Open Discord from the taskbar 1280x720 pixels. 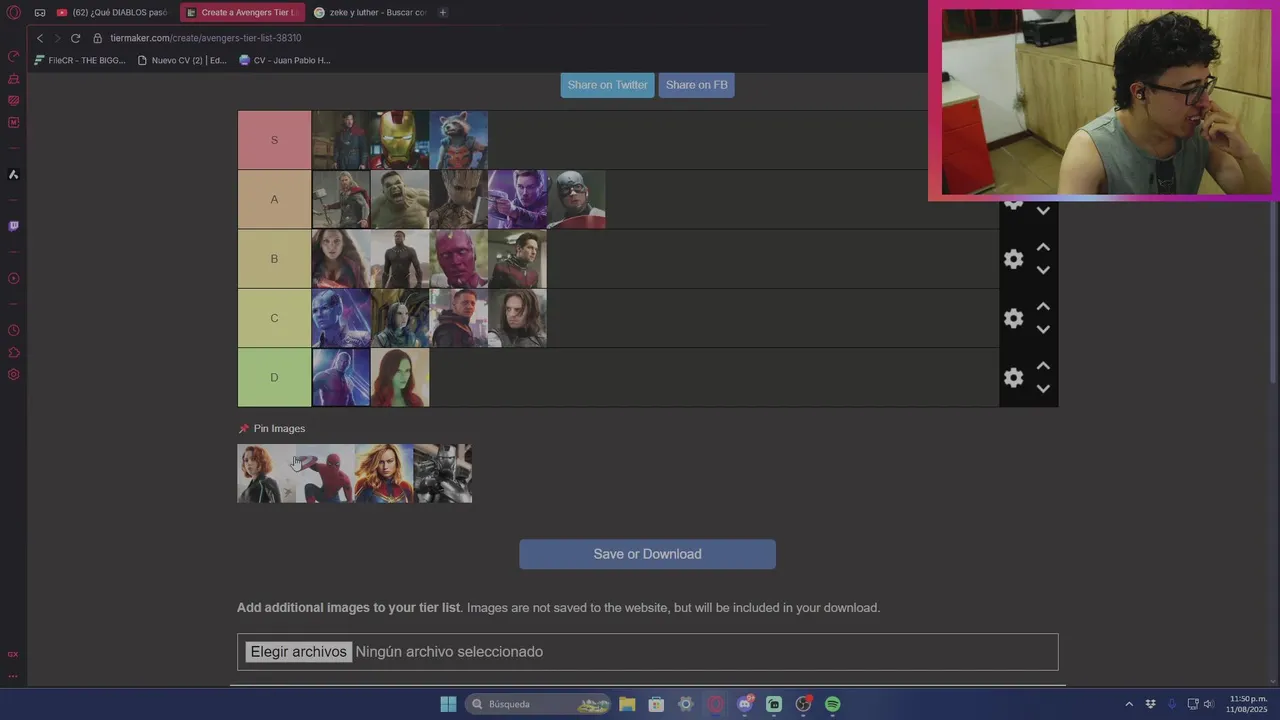(745, 704)
